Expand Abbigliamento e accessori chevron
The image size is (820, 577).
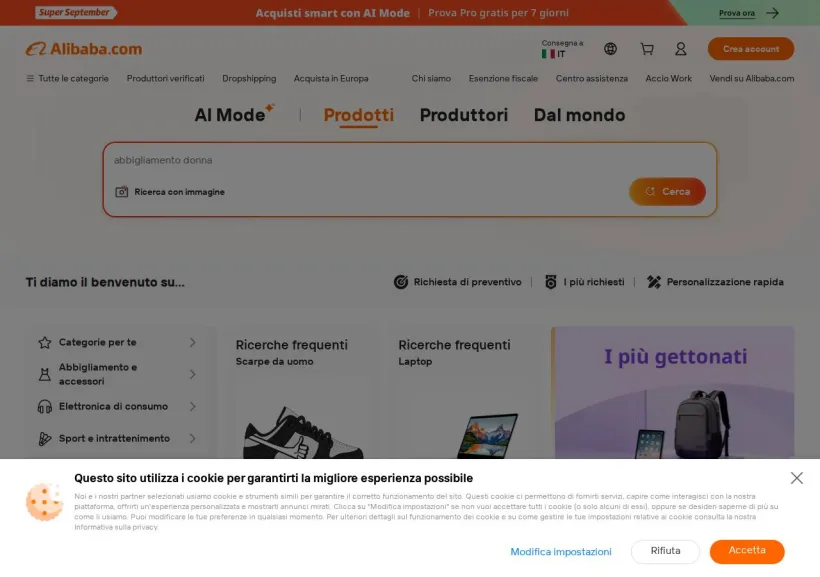(192, 375)
